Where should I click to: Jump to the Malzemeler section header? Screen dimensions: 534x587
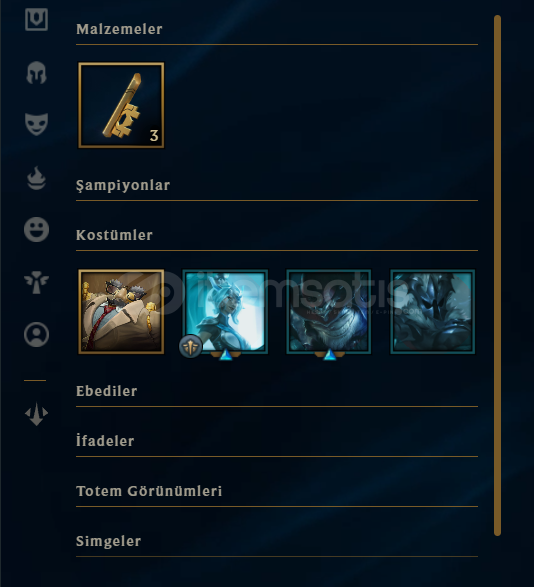[x=119, y=29]
